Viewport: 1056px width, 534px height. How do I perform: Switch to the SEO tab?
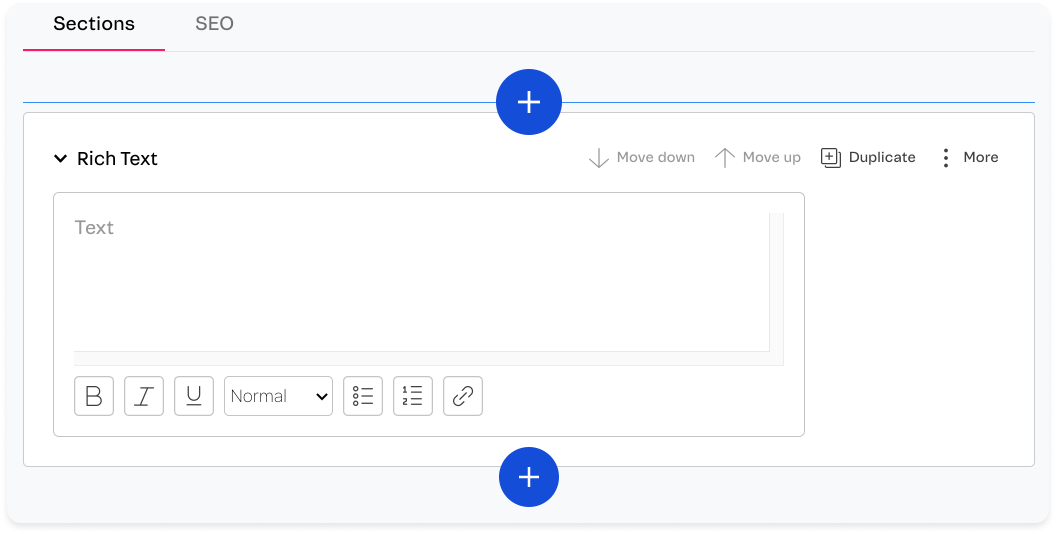coord(214,24)
